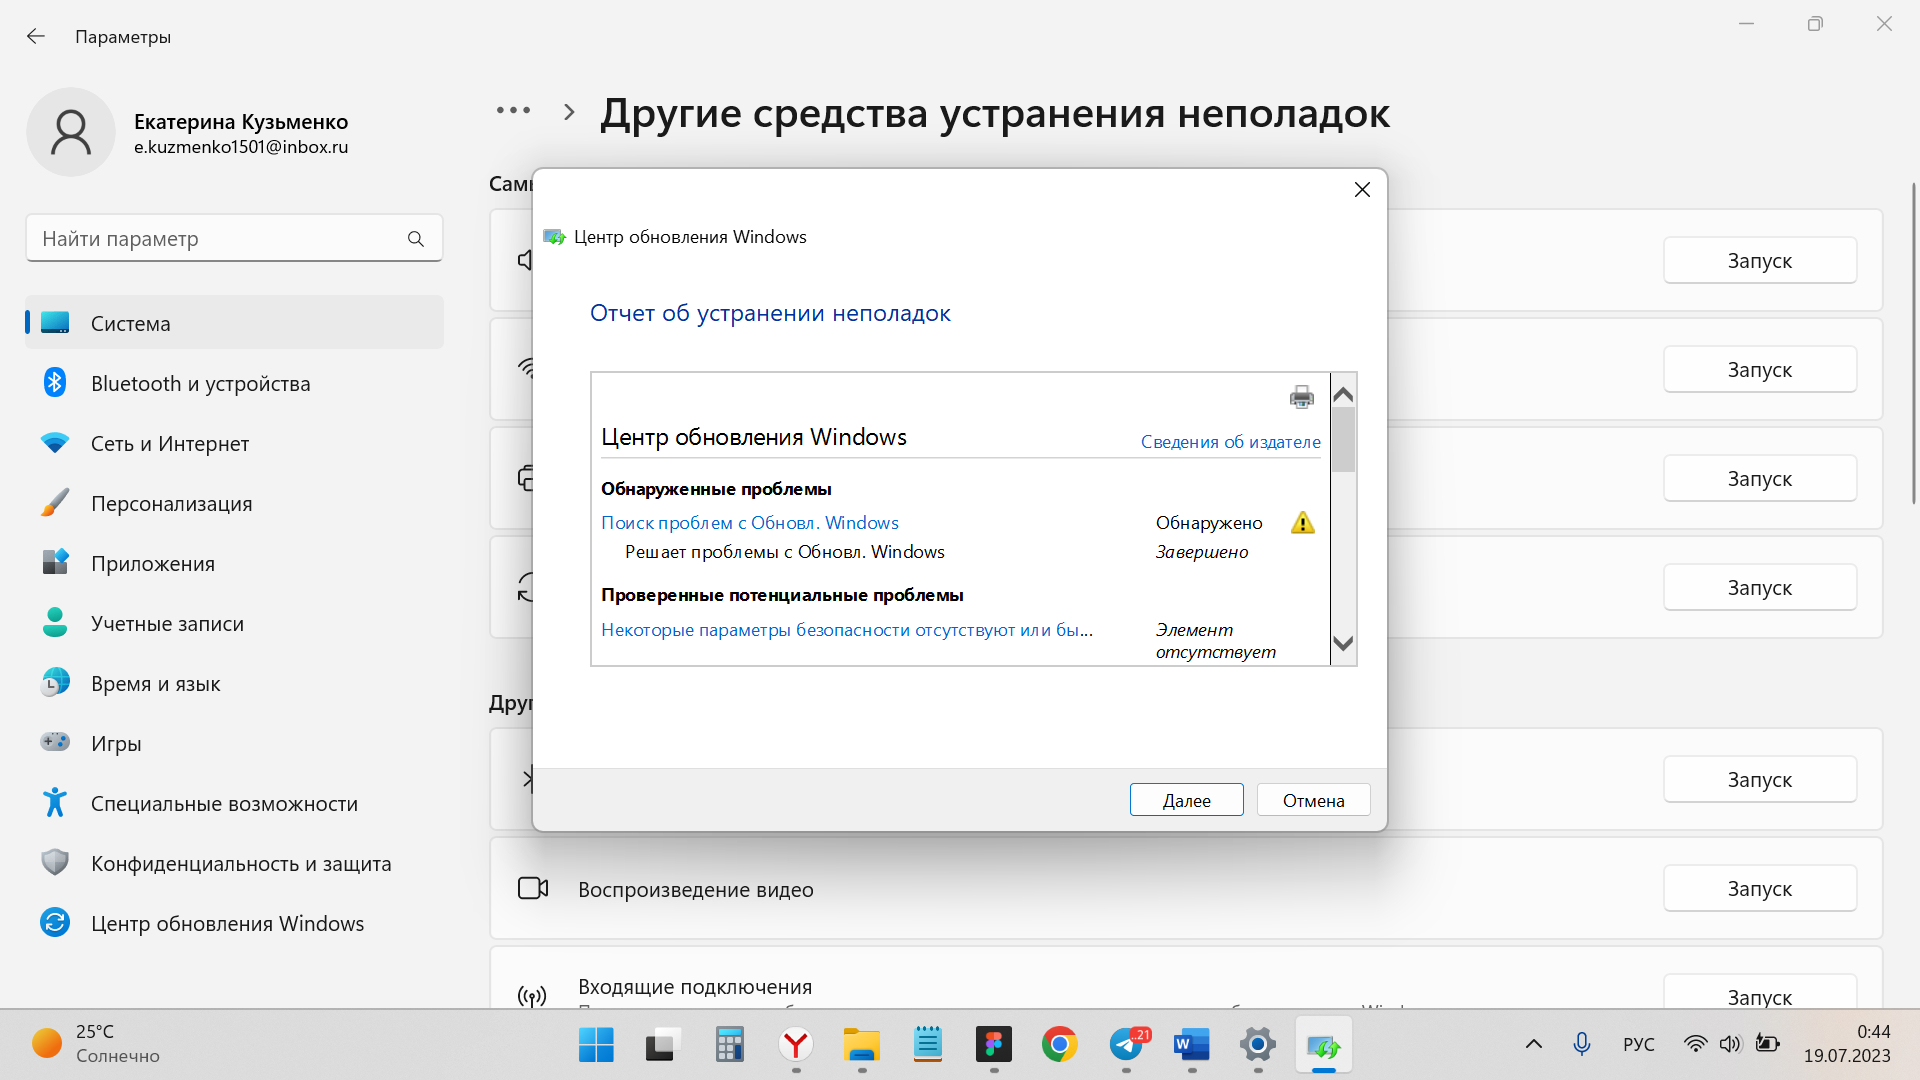1920x1080 pixels.
Task: Select Сеть и Интернет in the sidebar
Action: [x=170, y=444]
